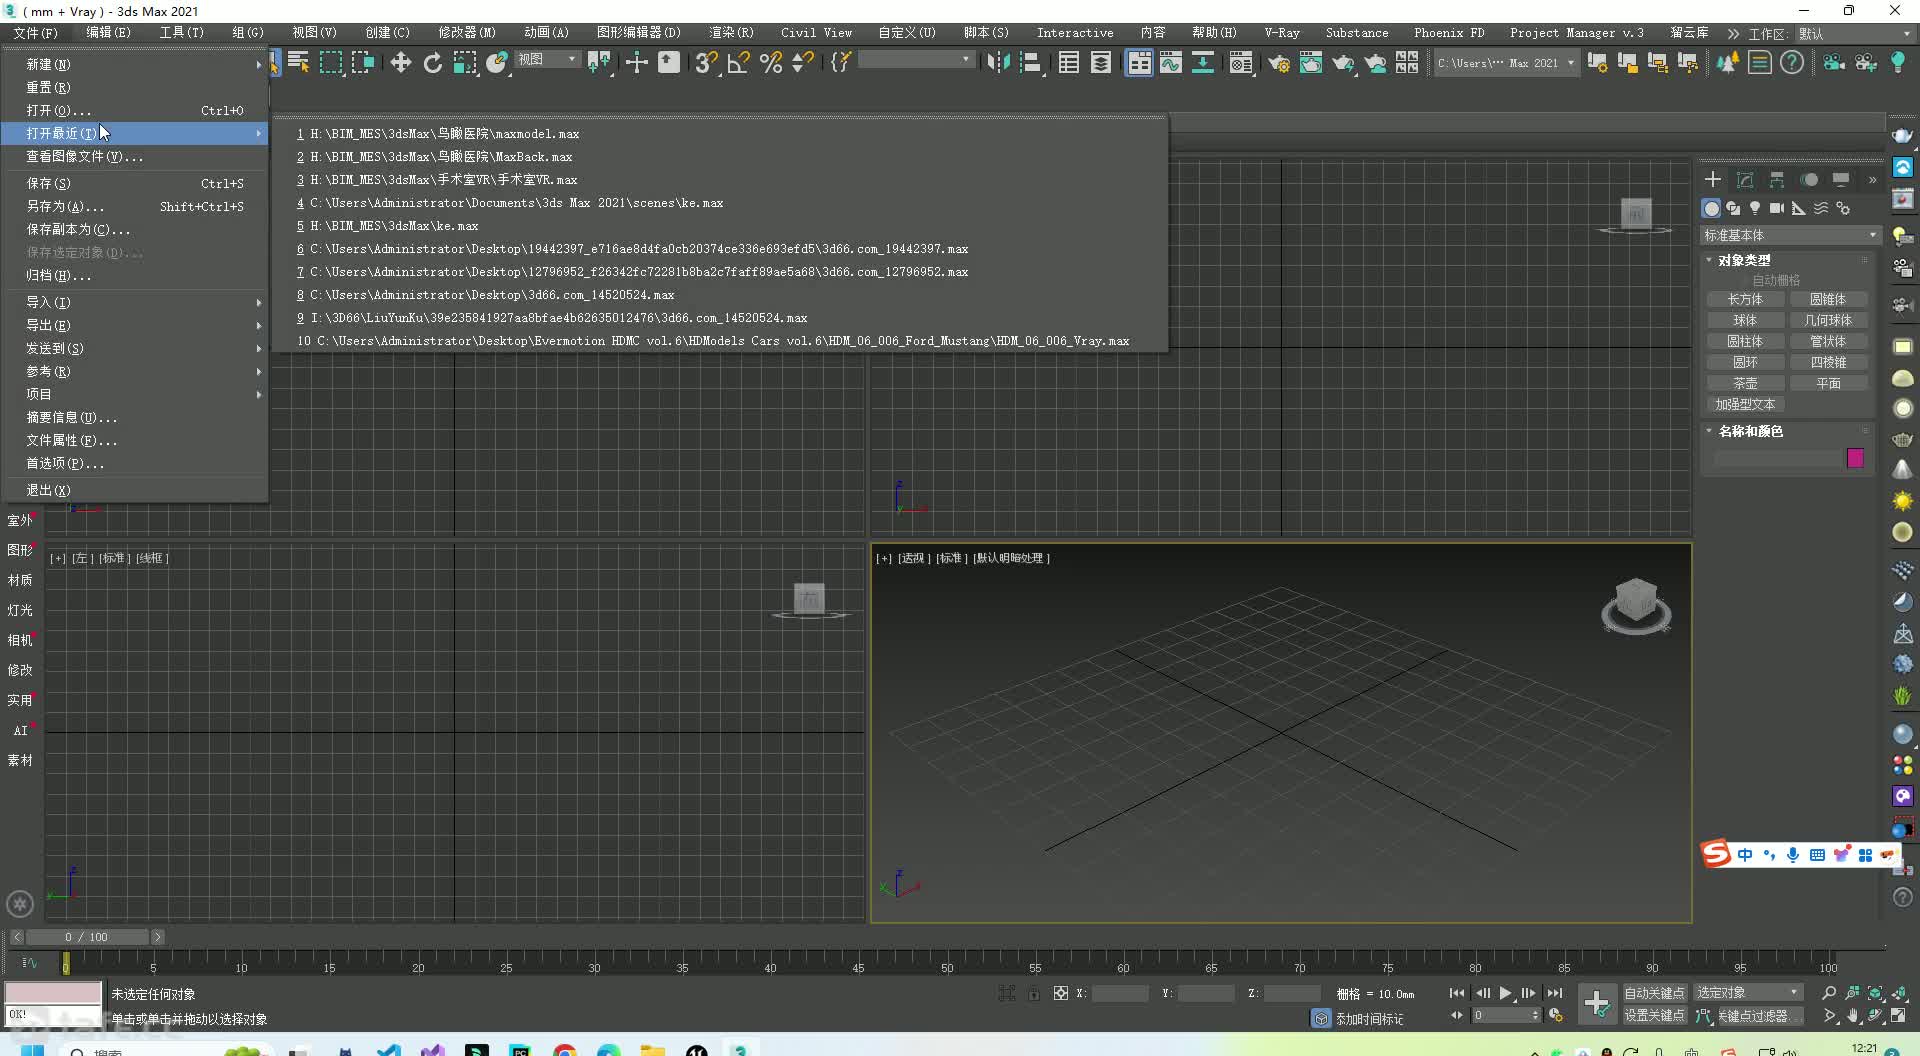Toggle the 3D snaps icon
This screenshot has height=1056, width=1920.
(x=706, y=63)
